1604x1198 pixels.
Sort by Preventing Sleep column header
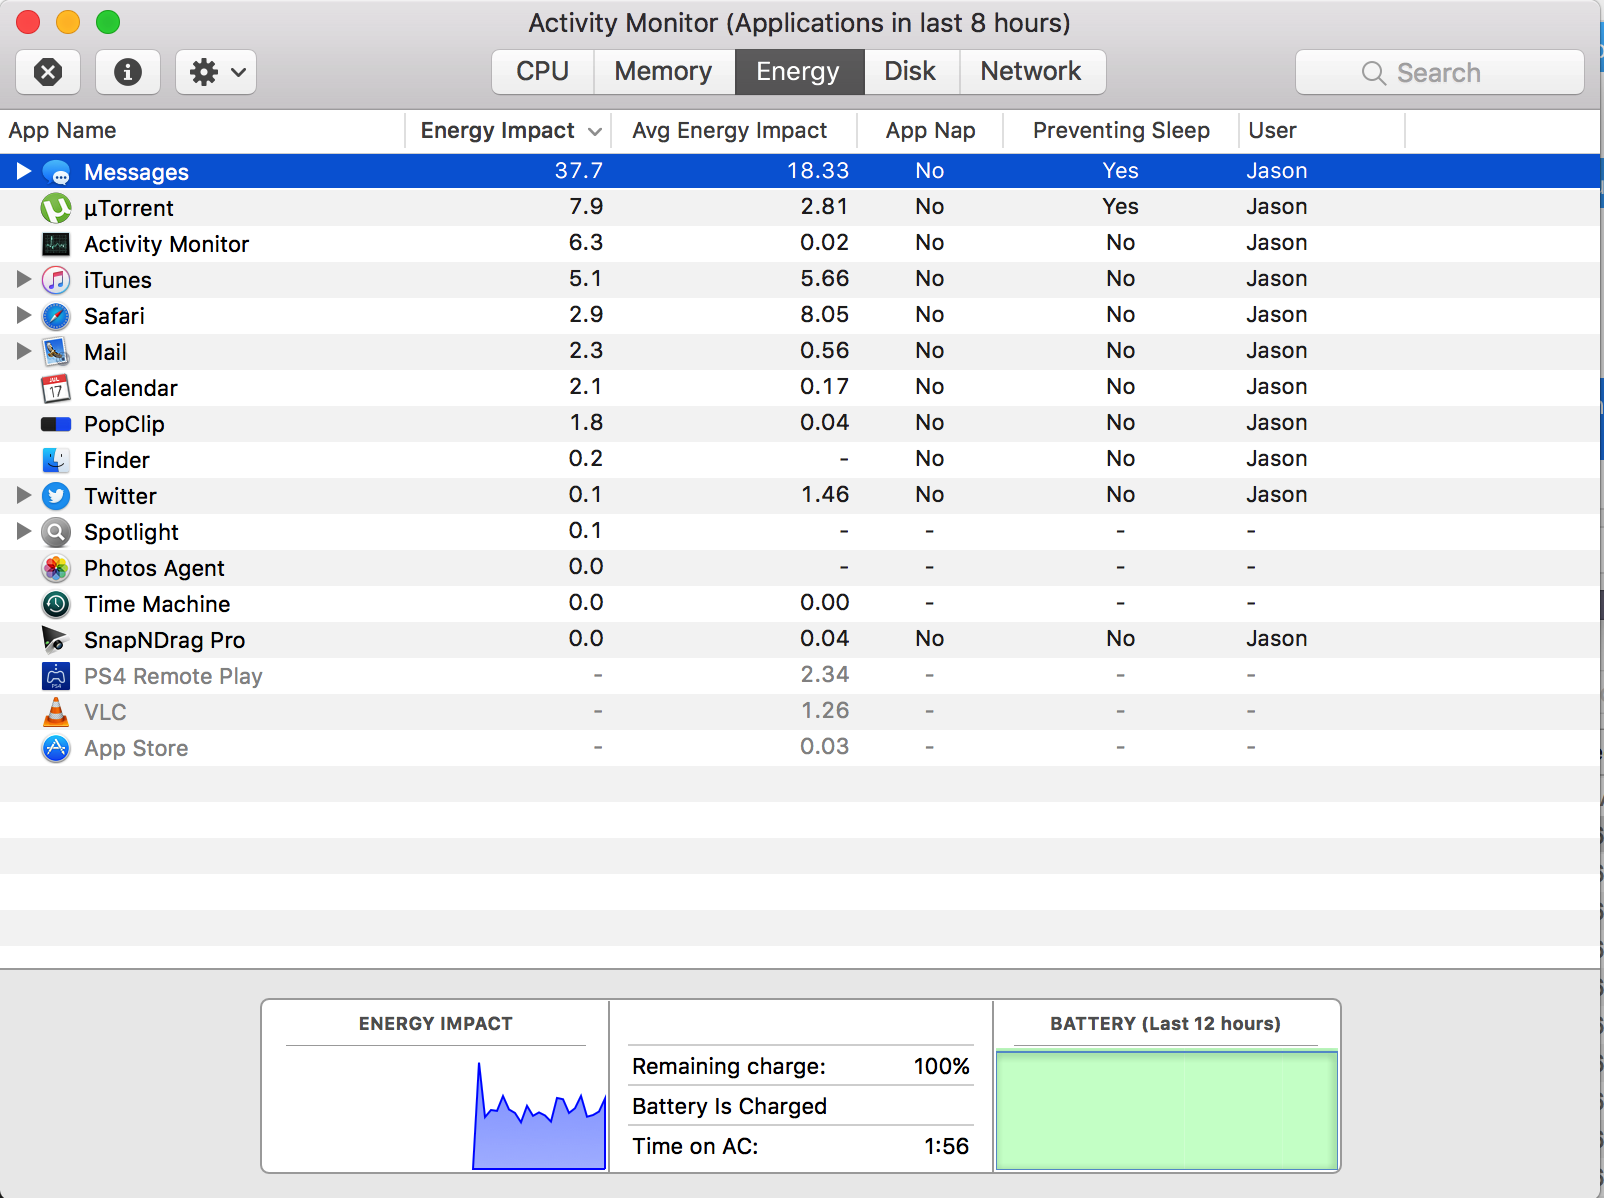click(1121, 131)
